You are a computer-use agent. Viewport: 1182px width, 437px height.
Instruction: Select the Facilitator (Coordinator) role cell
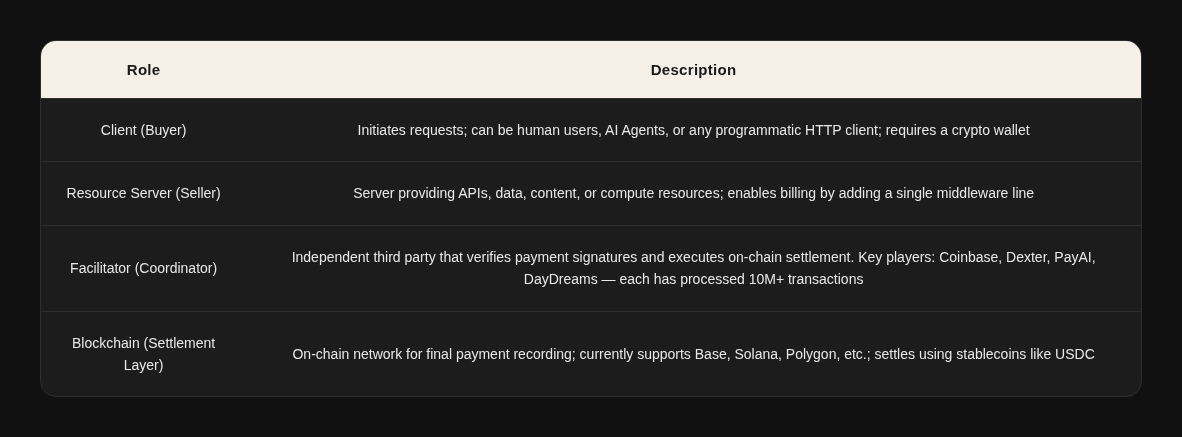(143, 268)
